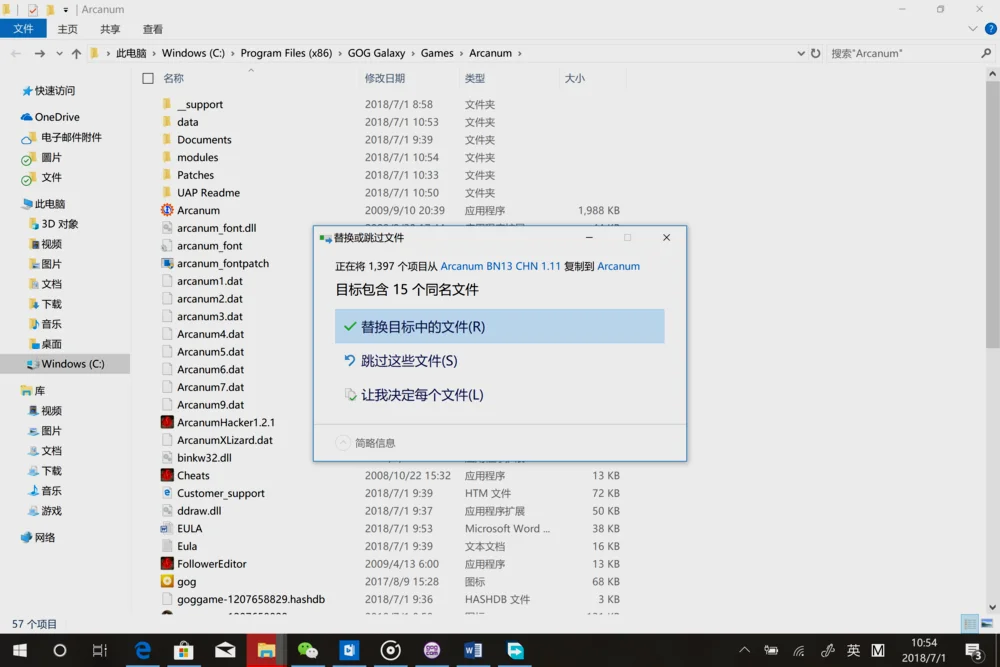Screen dimensions: 1000x667
Task: Open the 主页 ribbon tab
Action: pyautogui.click(x=67, y=29)
